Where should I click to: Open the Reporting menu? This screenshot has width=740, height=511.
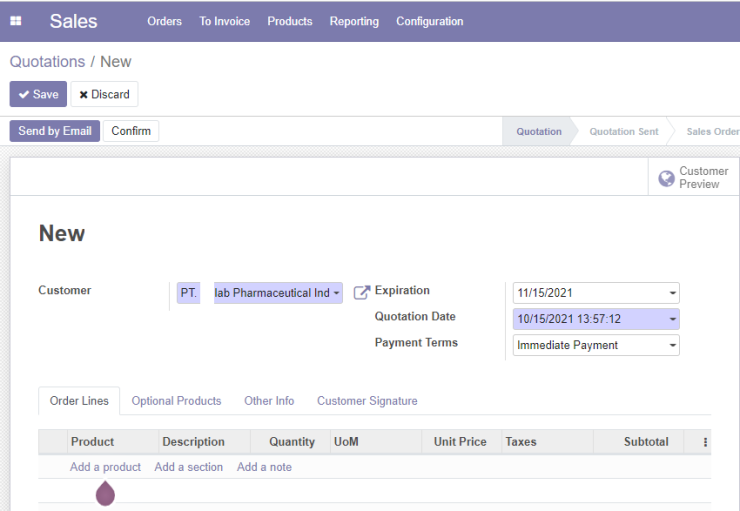354,21
